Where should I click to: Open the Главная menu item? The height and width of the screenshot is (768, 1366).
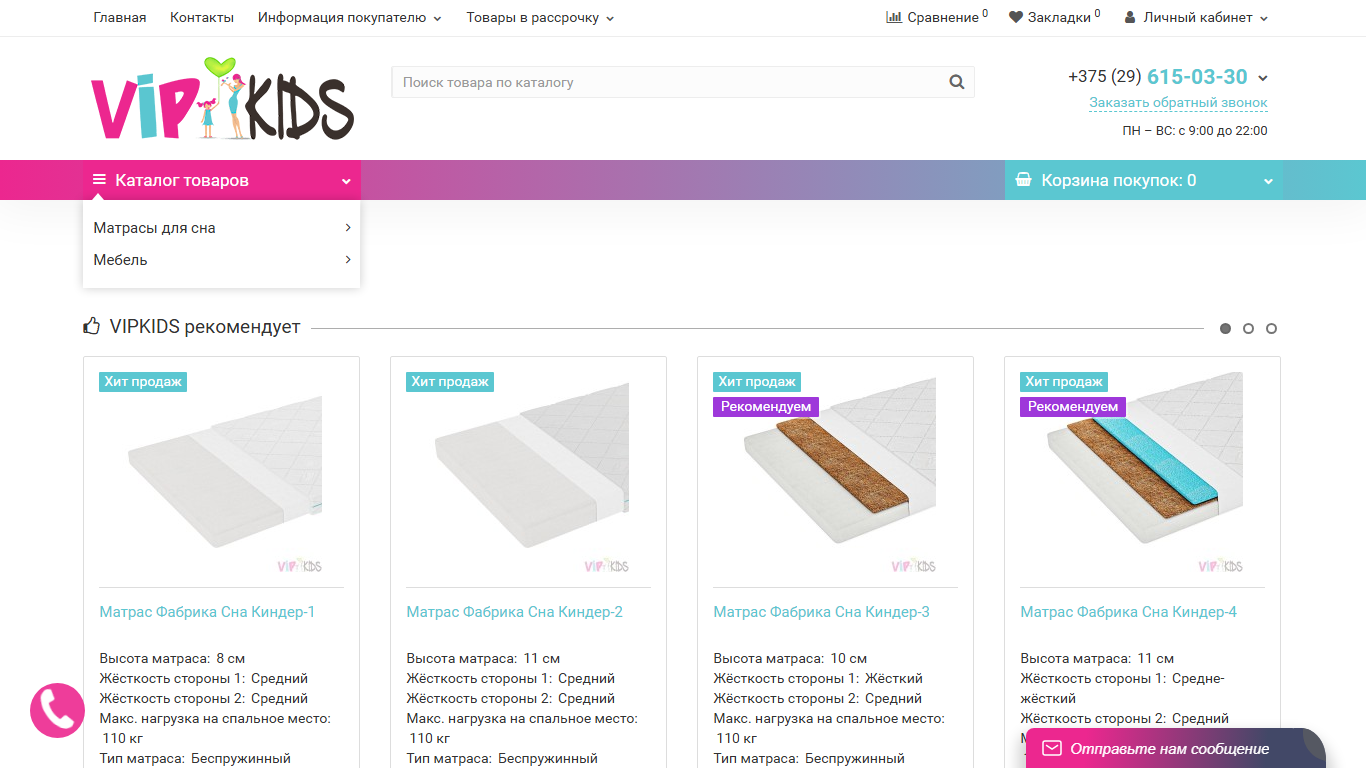[x=119, y=17]
